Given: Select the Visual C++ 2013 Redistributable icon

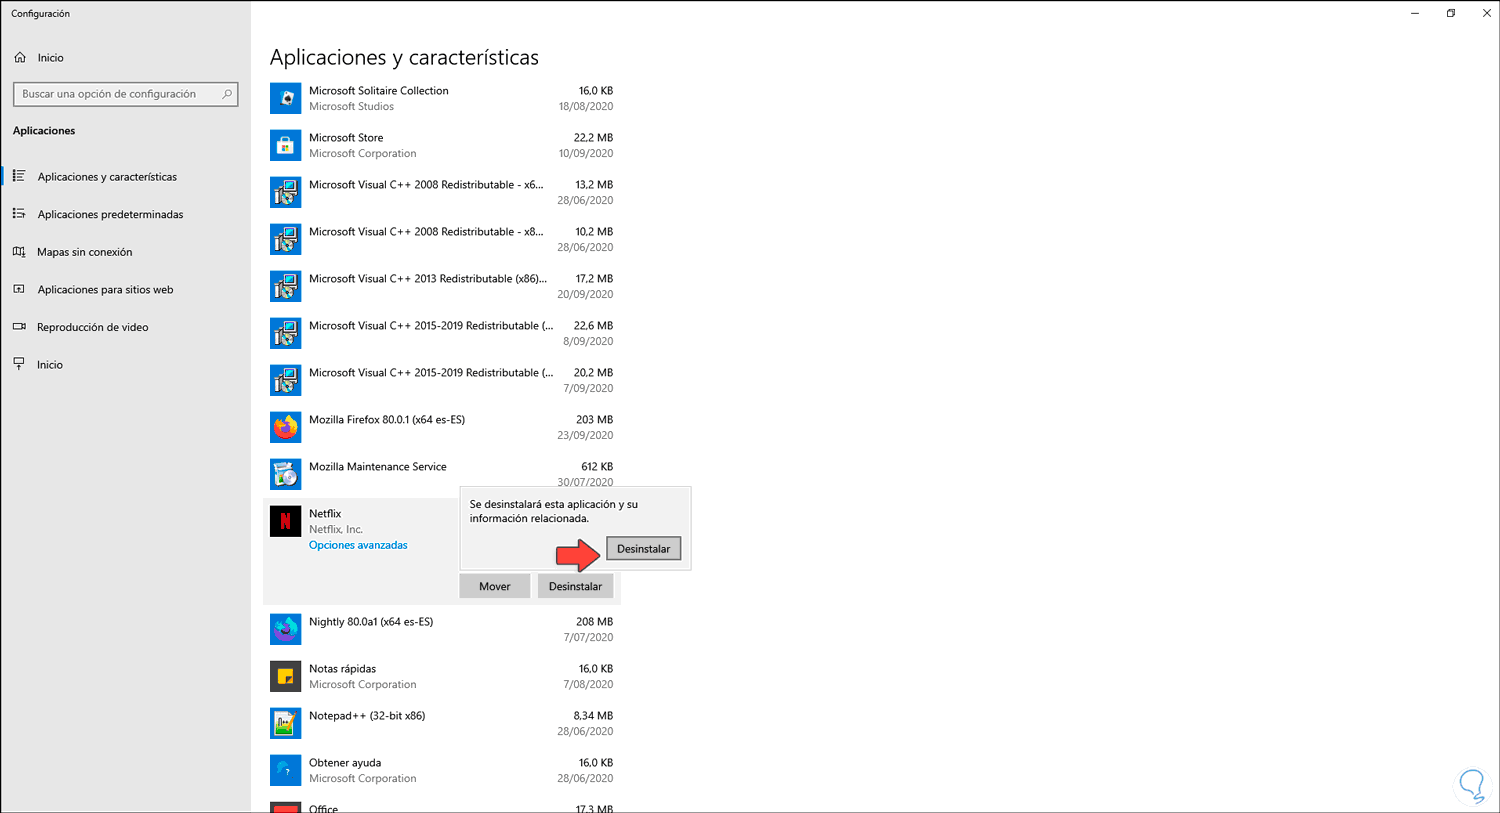Looking at the screenshot, I should coord(285,286).
